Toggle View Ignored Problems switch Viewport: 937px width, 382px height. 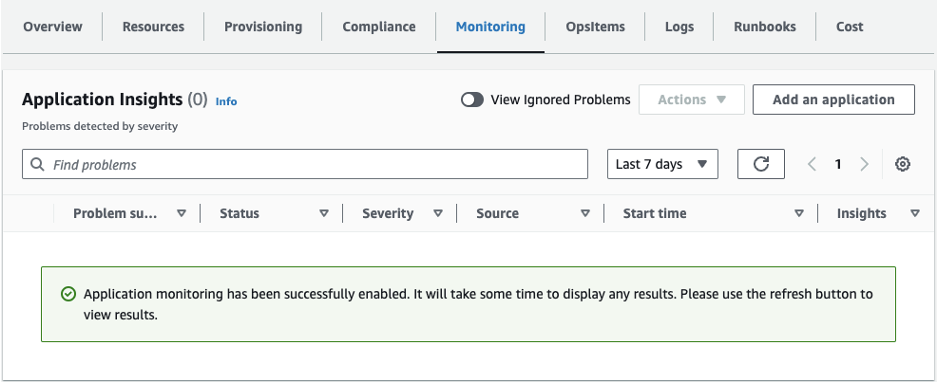pos(472,100)
